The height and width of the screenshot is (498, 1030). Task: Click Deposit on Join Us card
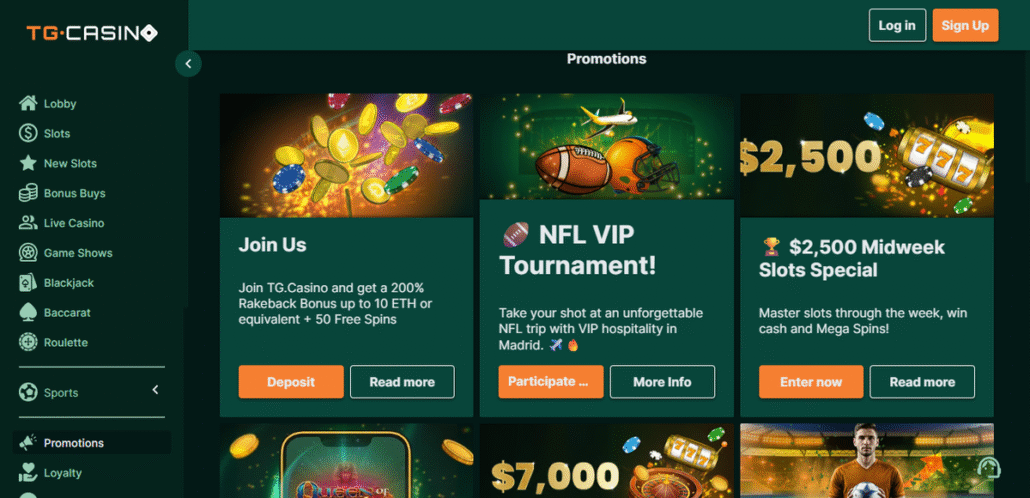tap(291, 382)
